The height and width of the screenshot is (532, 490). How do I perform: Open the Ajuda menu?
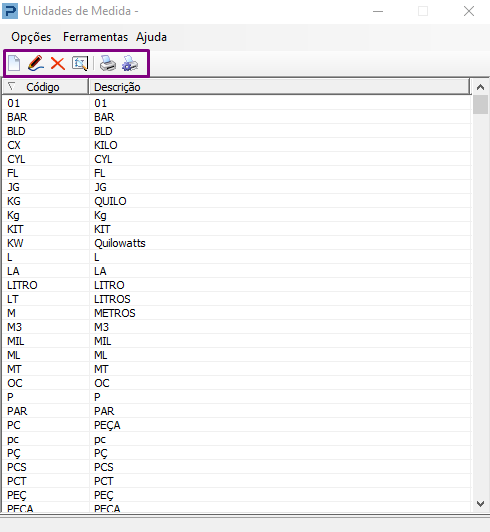151,37
